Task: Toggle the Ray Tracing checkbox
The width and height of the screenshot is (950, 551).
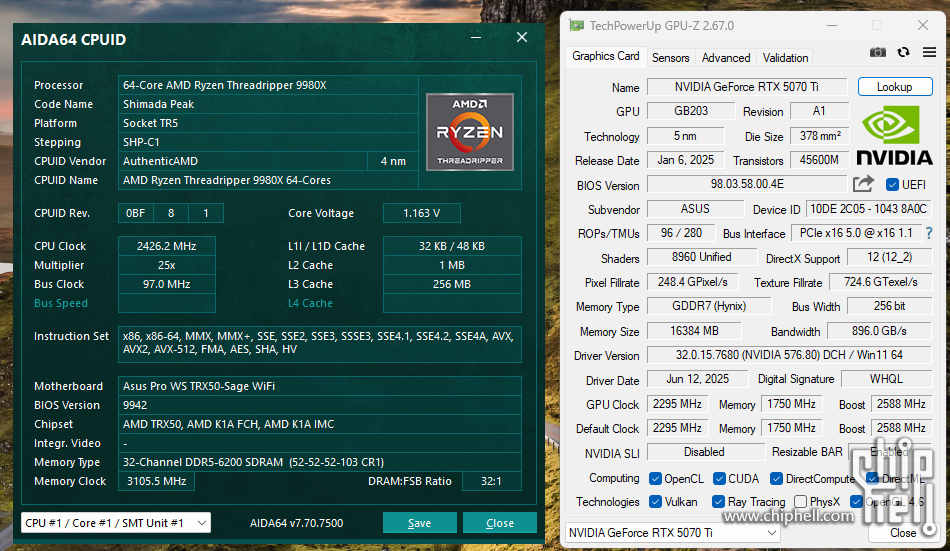Action: coord(719,502)
